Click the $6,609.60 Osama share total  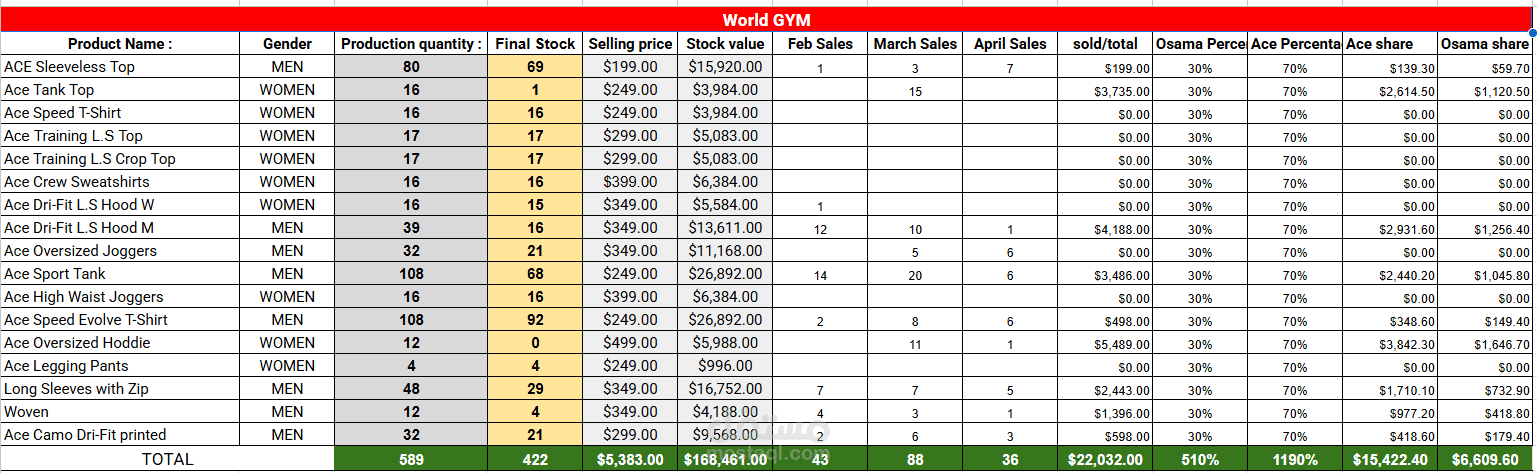pos(1485,459)
